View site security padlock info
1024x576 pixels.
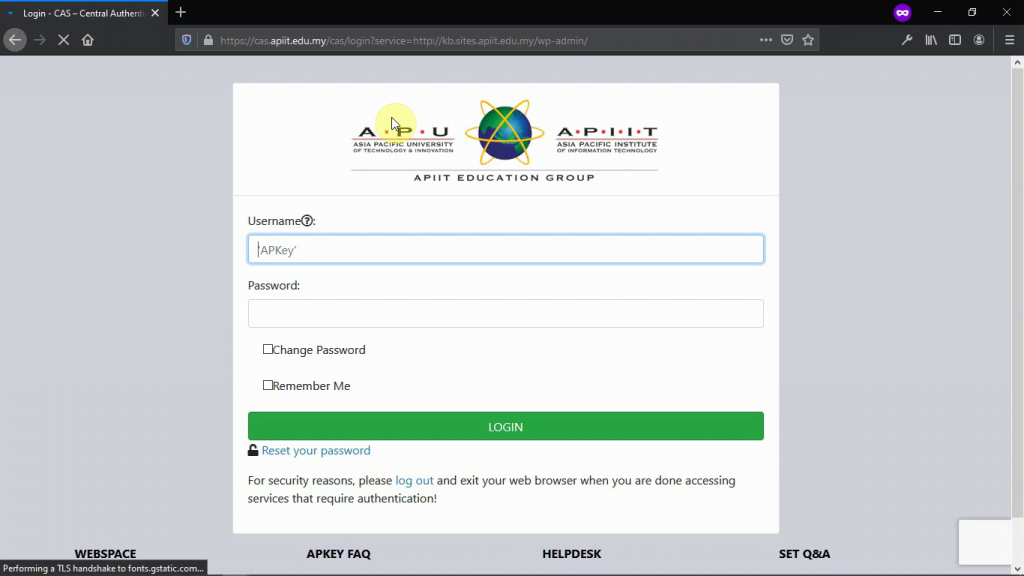point(208,40)
